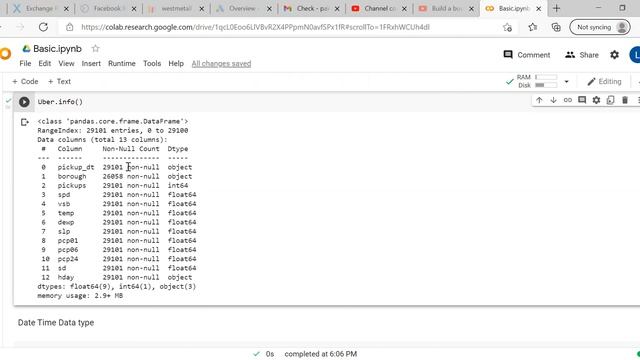
Task: Open the Insert menu
Action: (x=91, y=64)
